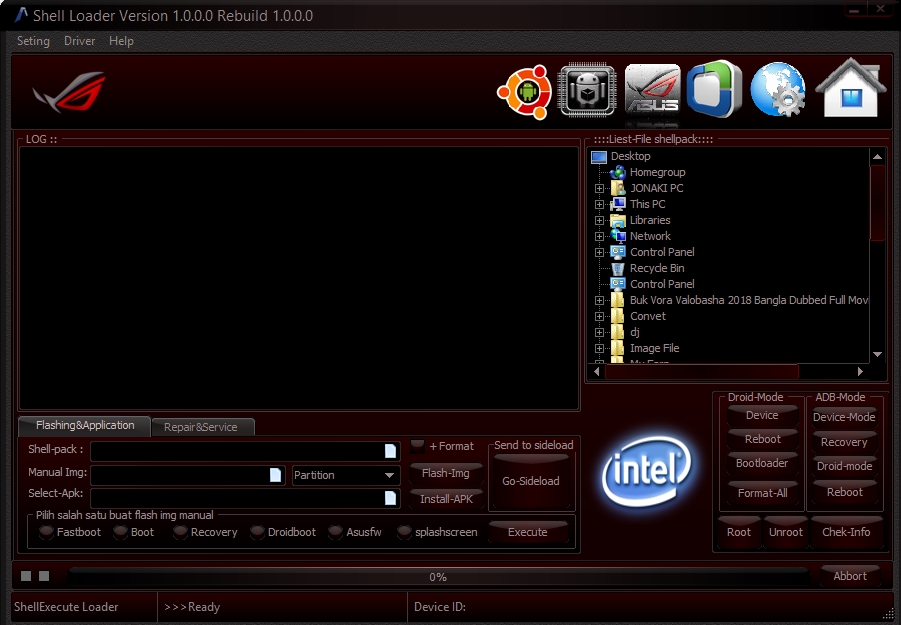Select the Recovery radio option
Screen dimensions: 901x625
point(180,532)
